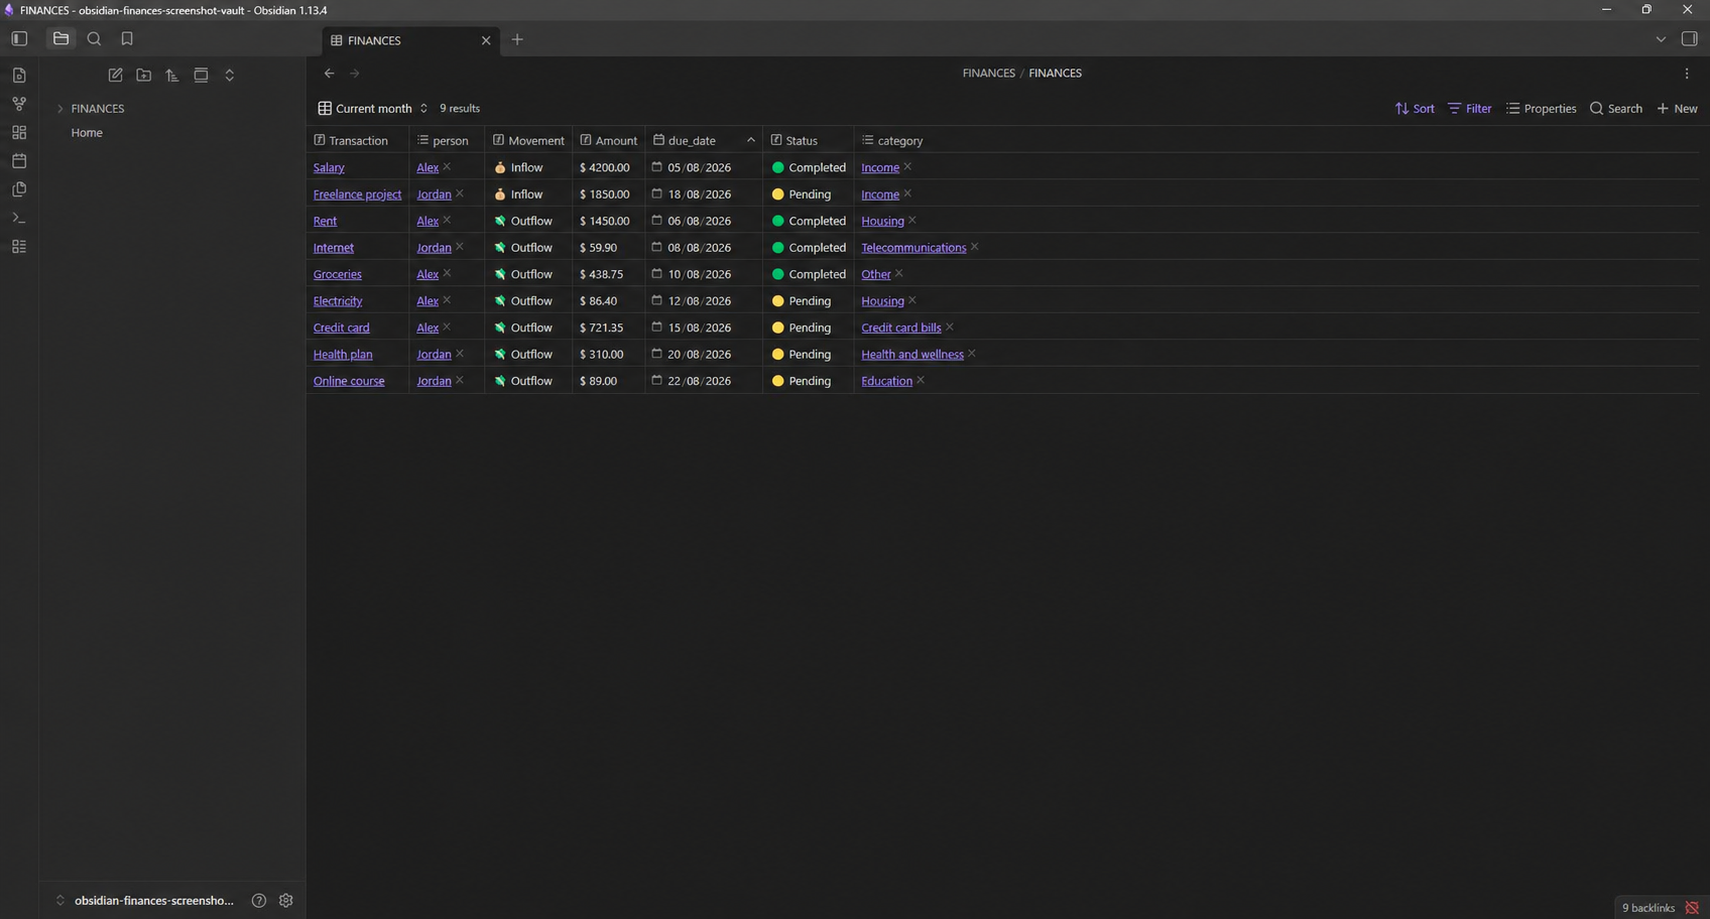Open the search magnifier in the sidebar
This screenshot has height=919, width=1710.
(x=94, y=39)
